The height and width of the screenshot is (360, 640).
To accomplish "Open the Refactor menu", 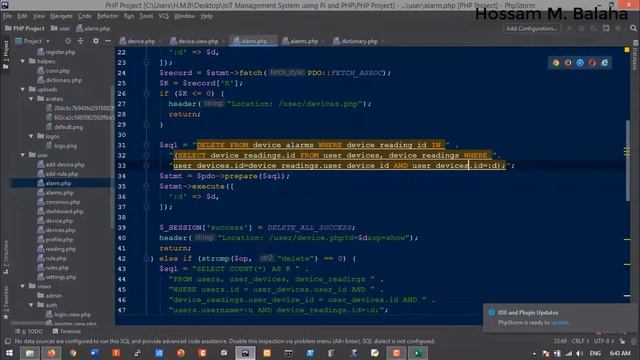I will pyautogui.click(x=107, y=16).
